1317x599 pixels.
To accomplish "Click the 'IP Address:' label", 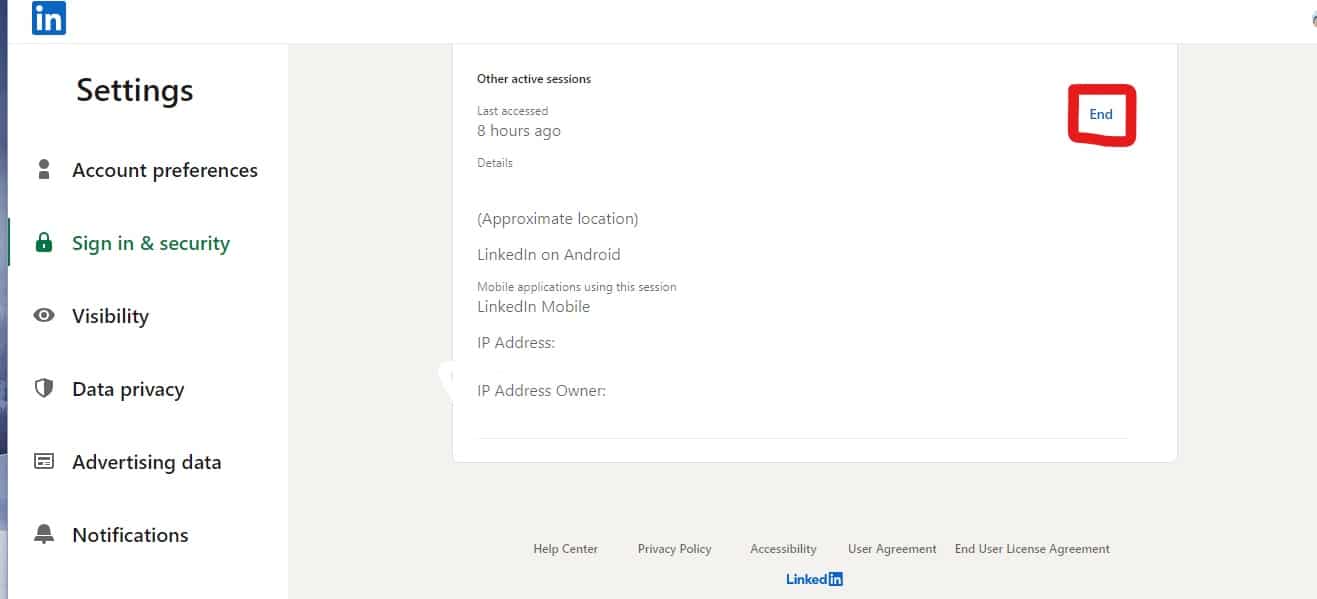I will [x=516, y=343].
